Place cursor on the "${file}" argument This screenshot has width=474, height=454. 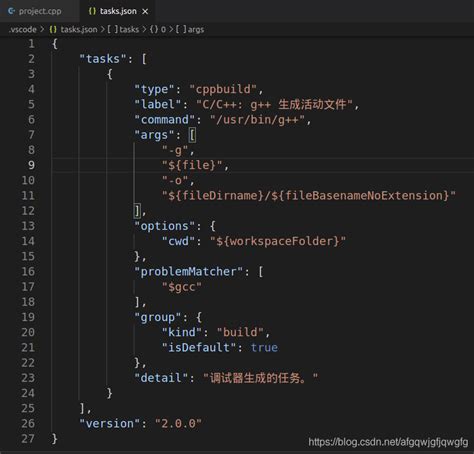192,165
